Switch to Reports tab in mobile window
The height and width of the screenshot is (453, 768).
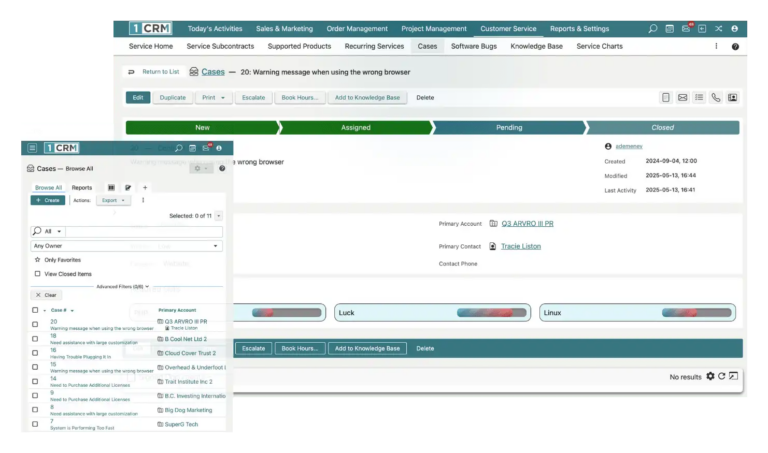pos(82,188)
